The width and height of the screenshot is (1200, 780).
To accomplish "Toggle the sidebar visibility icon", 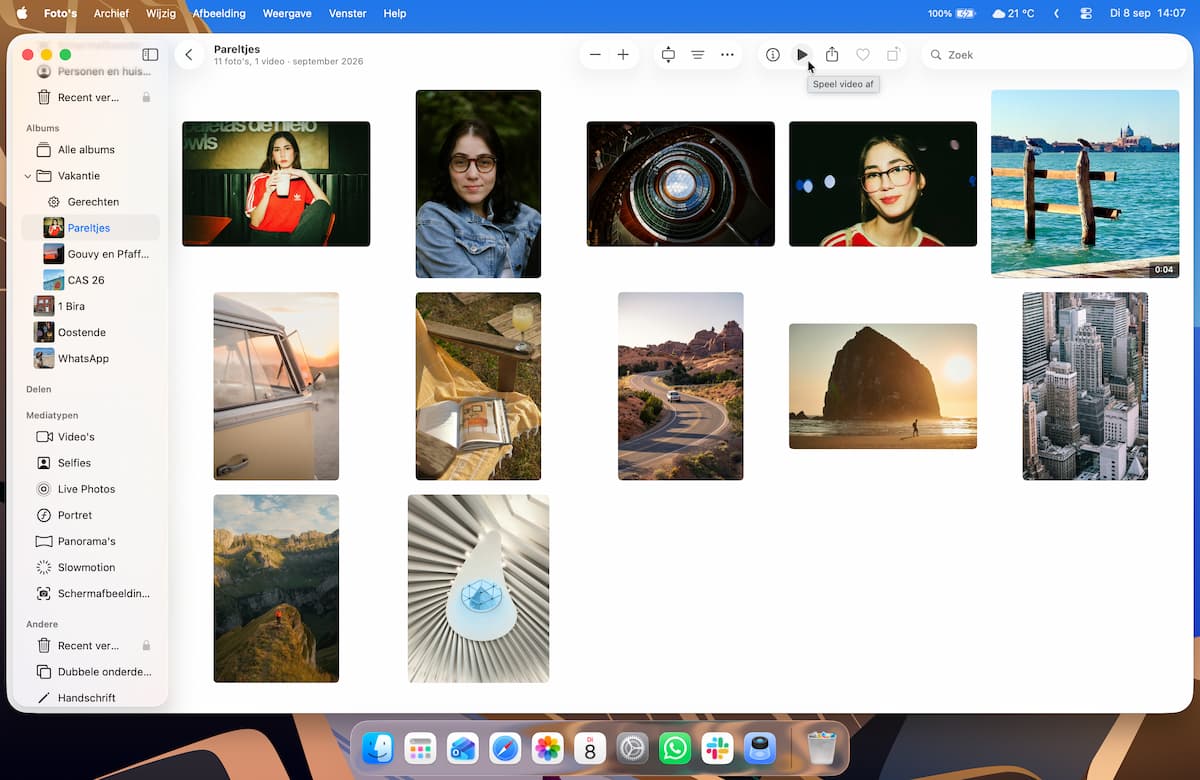I will click(x=150, y=55).
